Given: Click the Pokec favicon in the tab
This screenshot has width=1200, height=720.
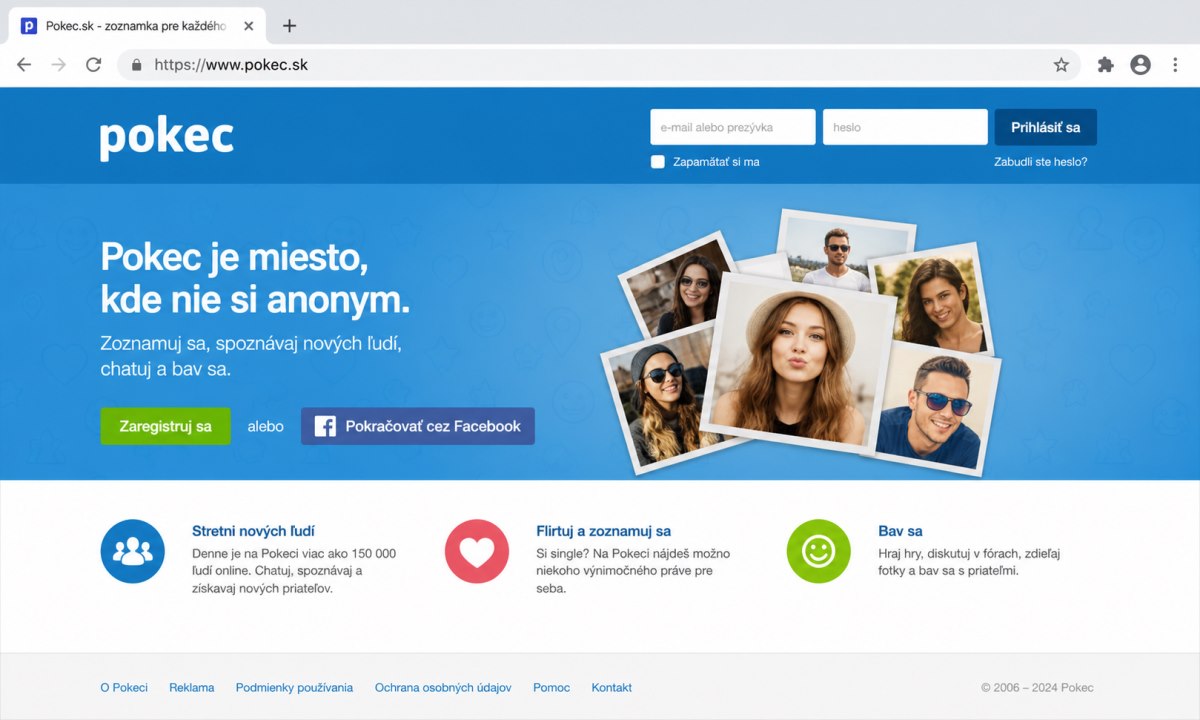Looking at the screenshot, I should 28,26.
